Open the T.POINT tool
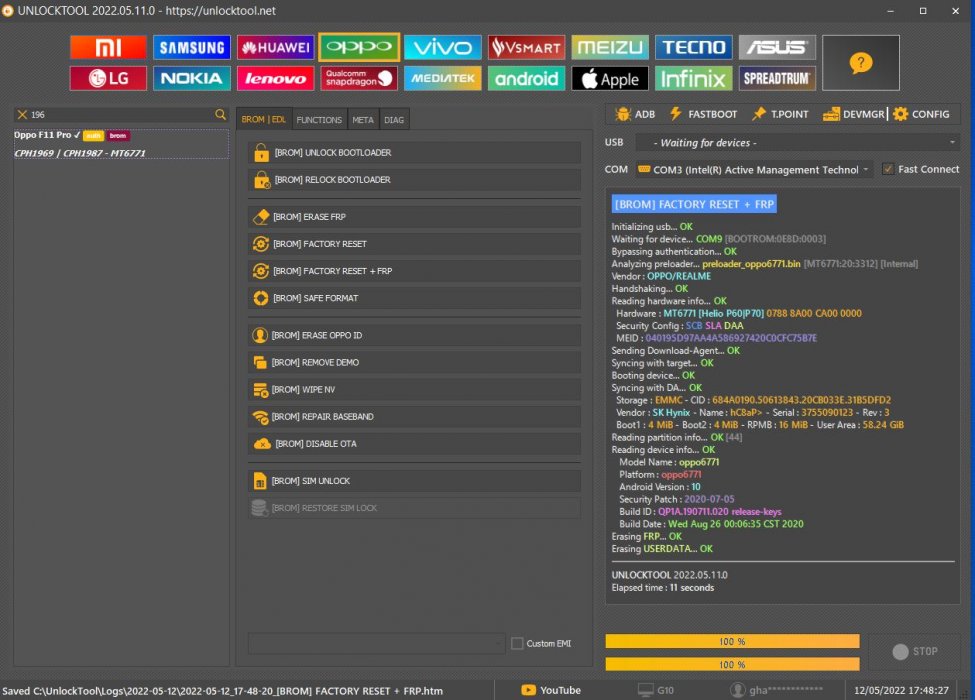This screenshot has width=975, height=700. [780, 114]
